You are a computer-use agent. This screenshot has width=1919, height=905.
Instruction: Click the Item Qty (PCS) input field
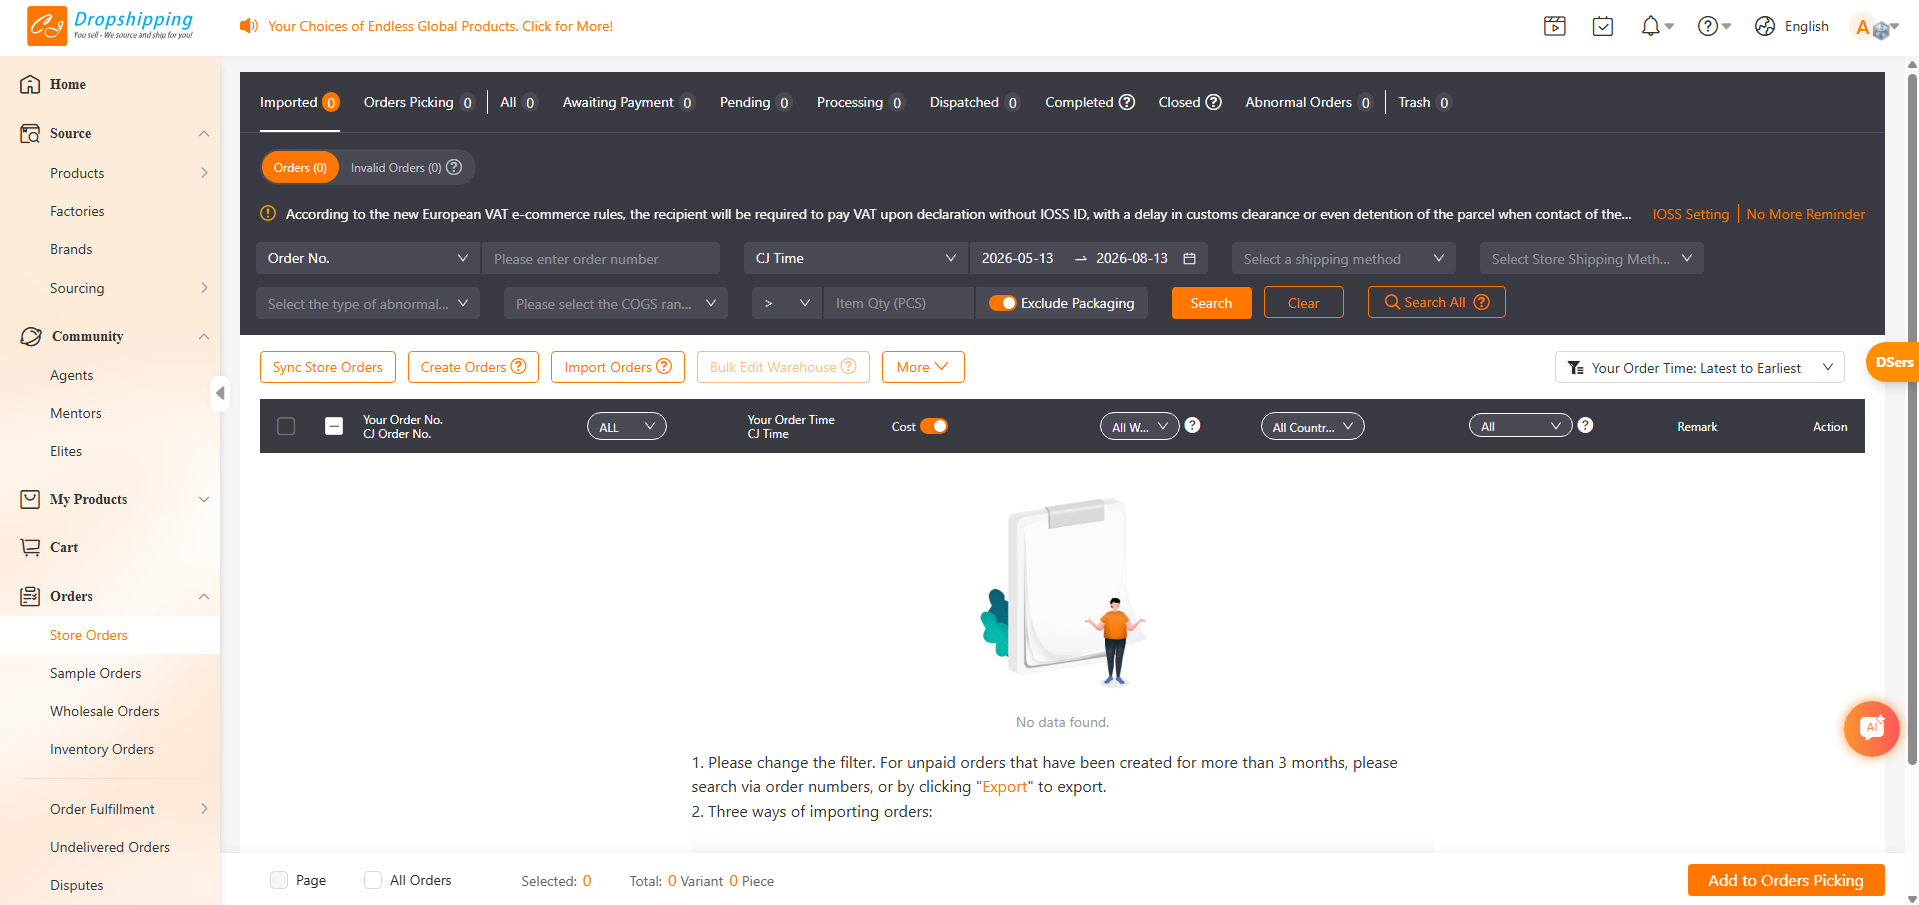(x=898, y=303)
